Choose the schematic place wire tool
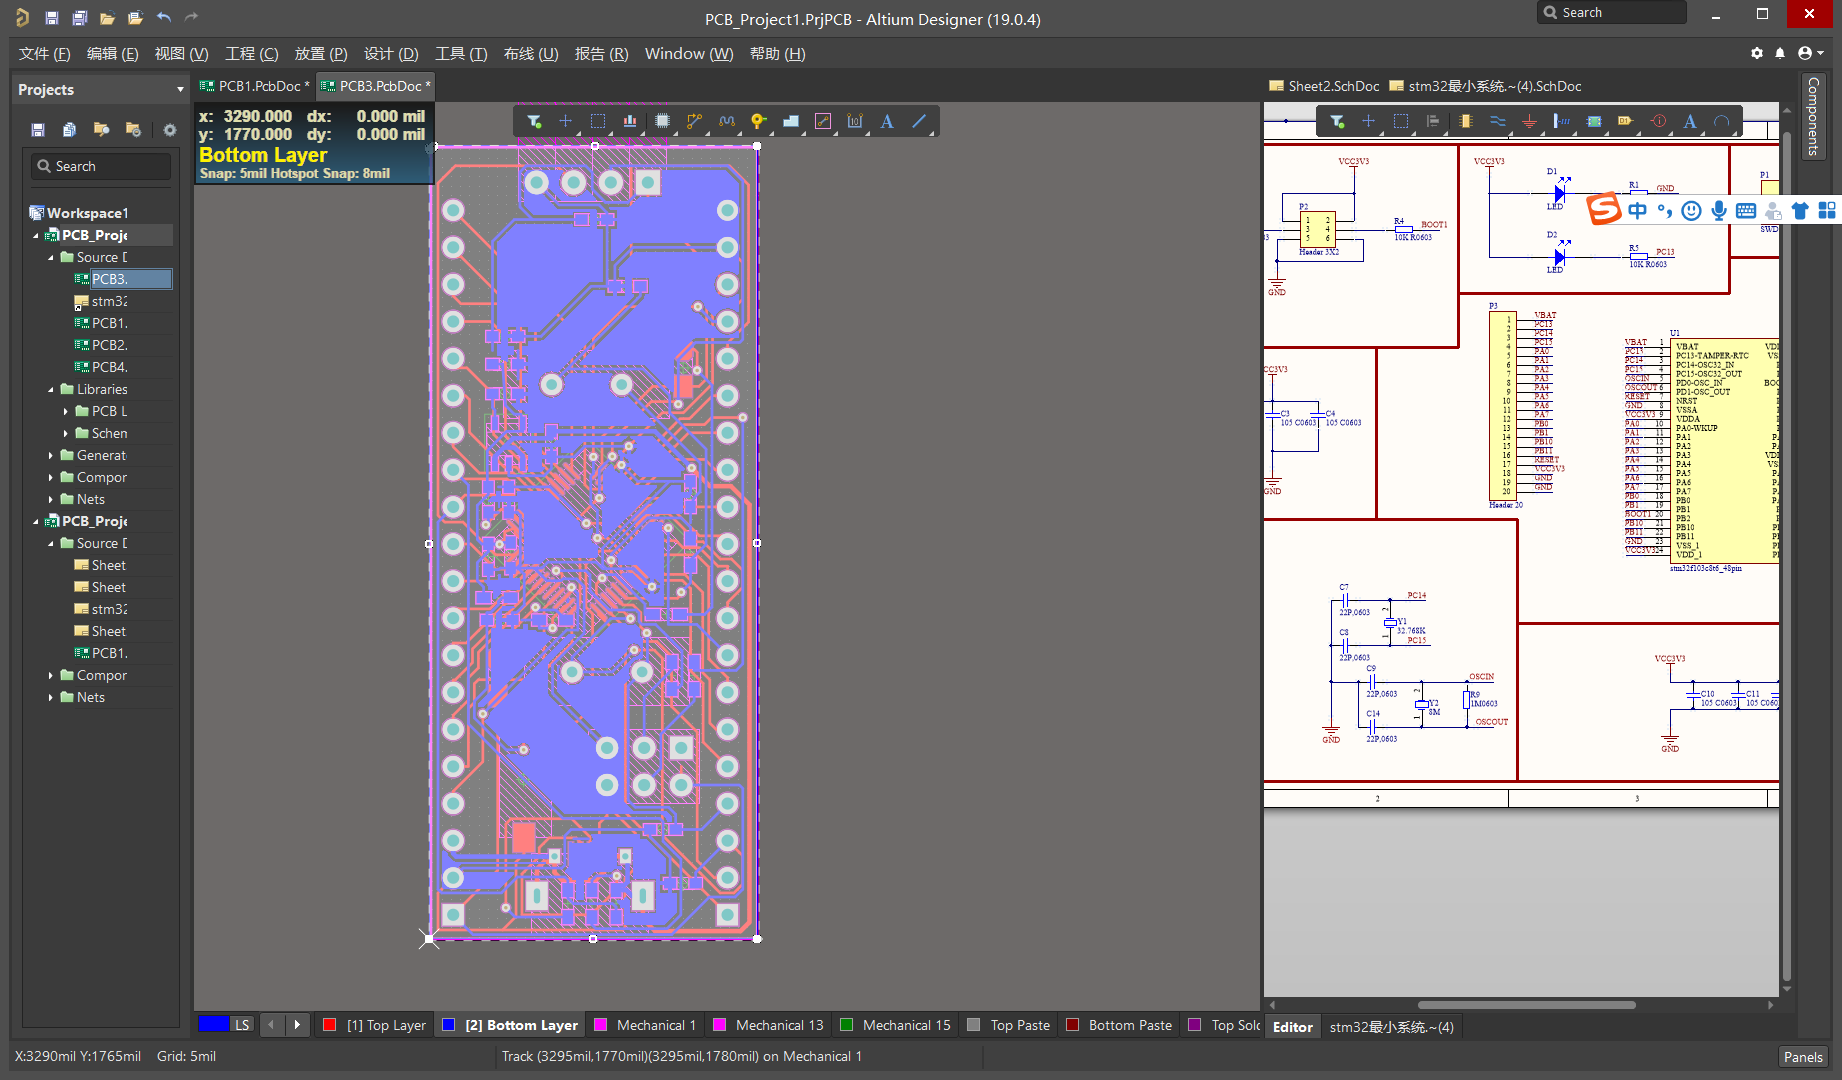Screen dimensions: 1842x1080 point(1498,121)
